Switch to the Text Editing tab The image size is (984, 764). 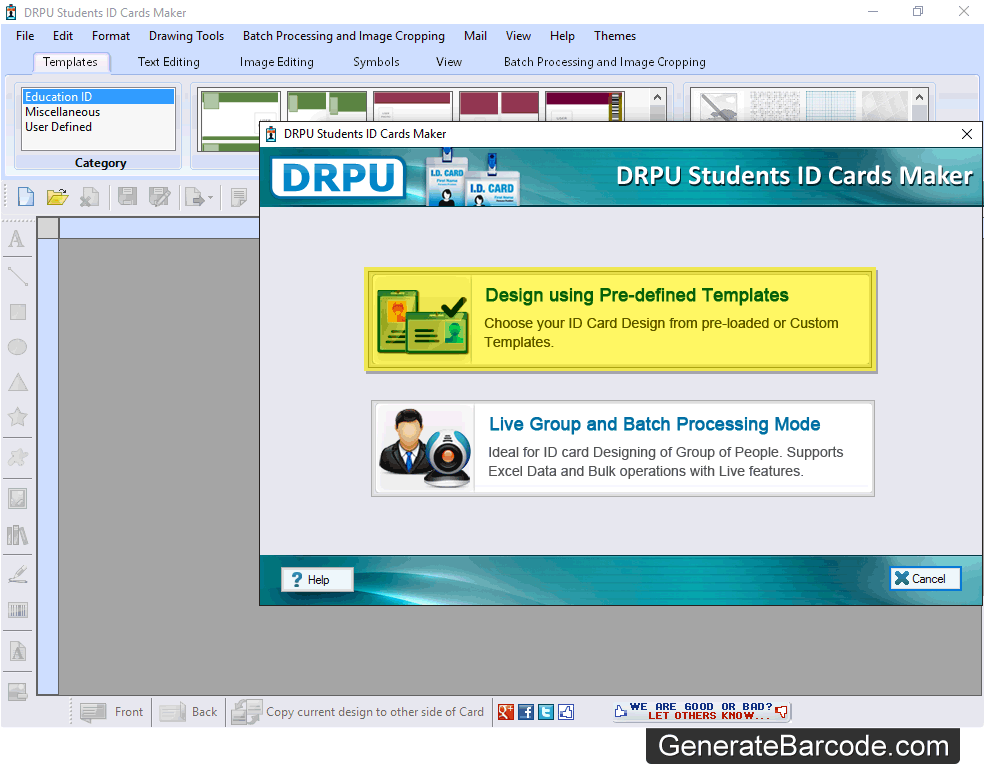(168, 61)
